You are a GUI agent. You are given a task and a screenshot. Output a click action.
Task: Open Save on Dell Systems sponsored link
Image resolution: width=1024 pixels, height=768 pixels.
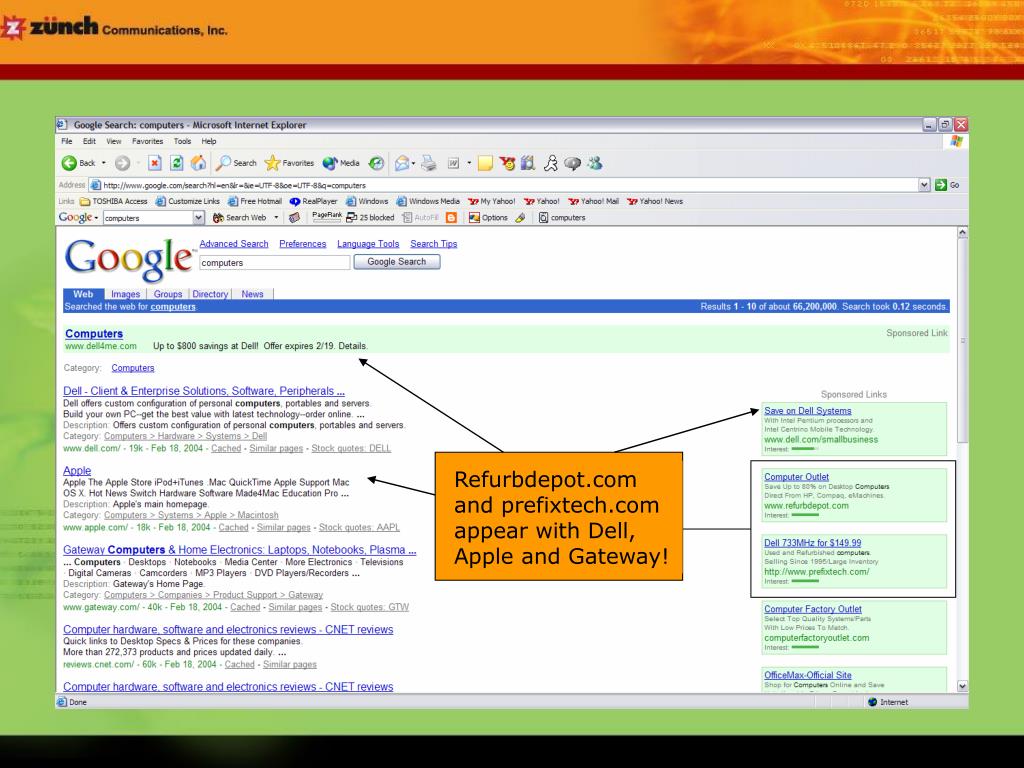(x=808, y=411)
